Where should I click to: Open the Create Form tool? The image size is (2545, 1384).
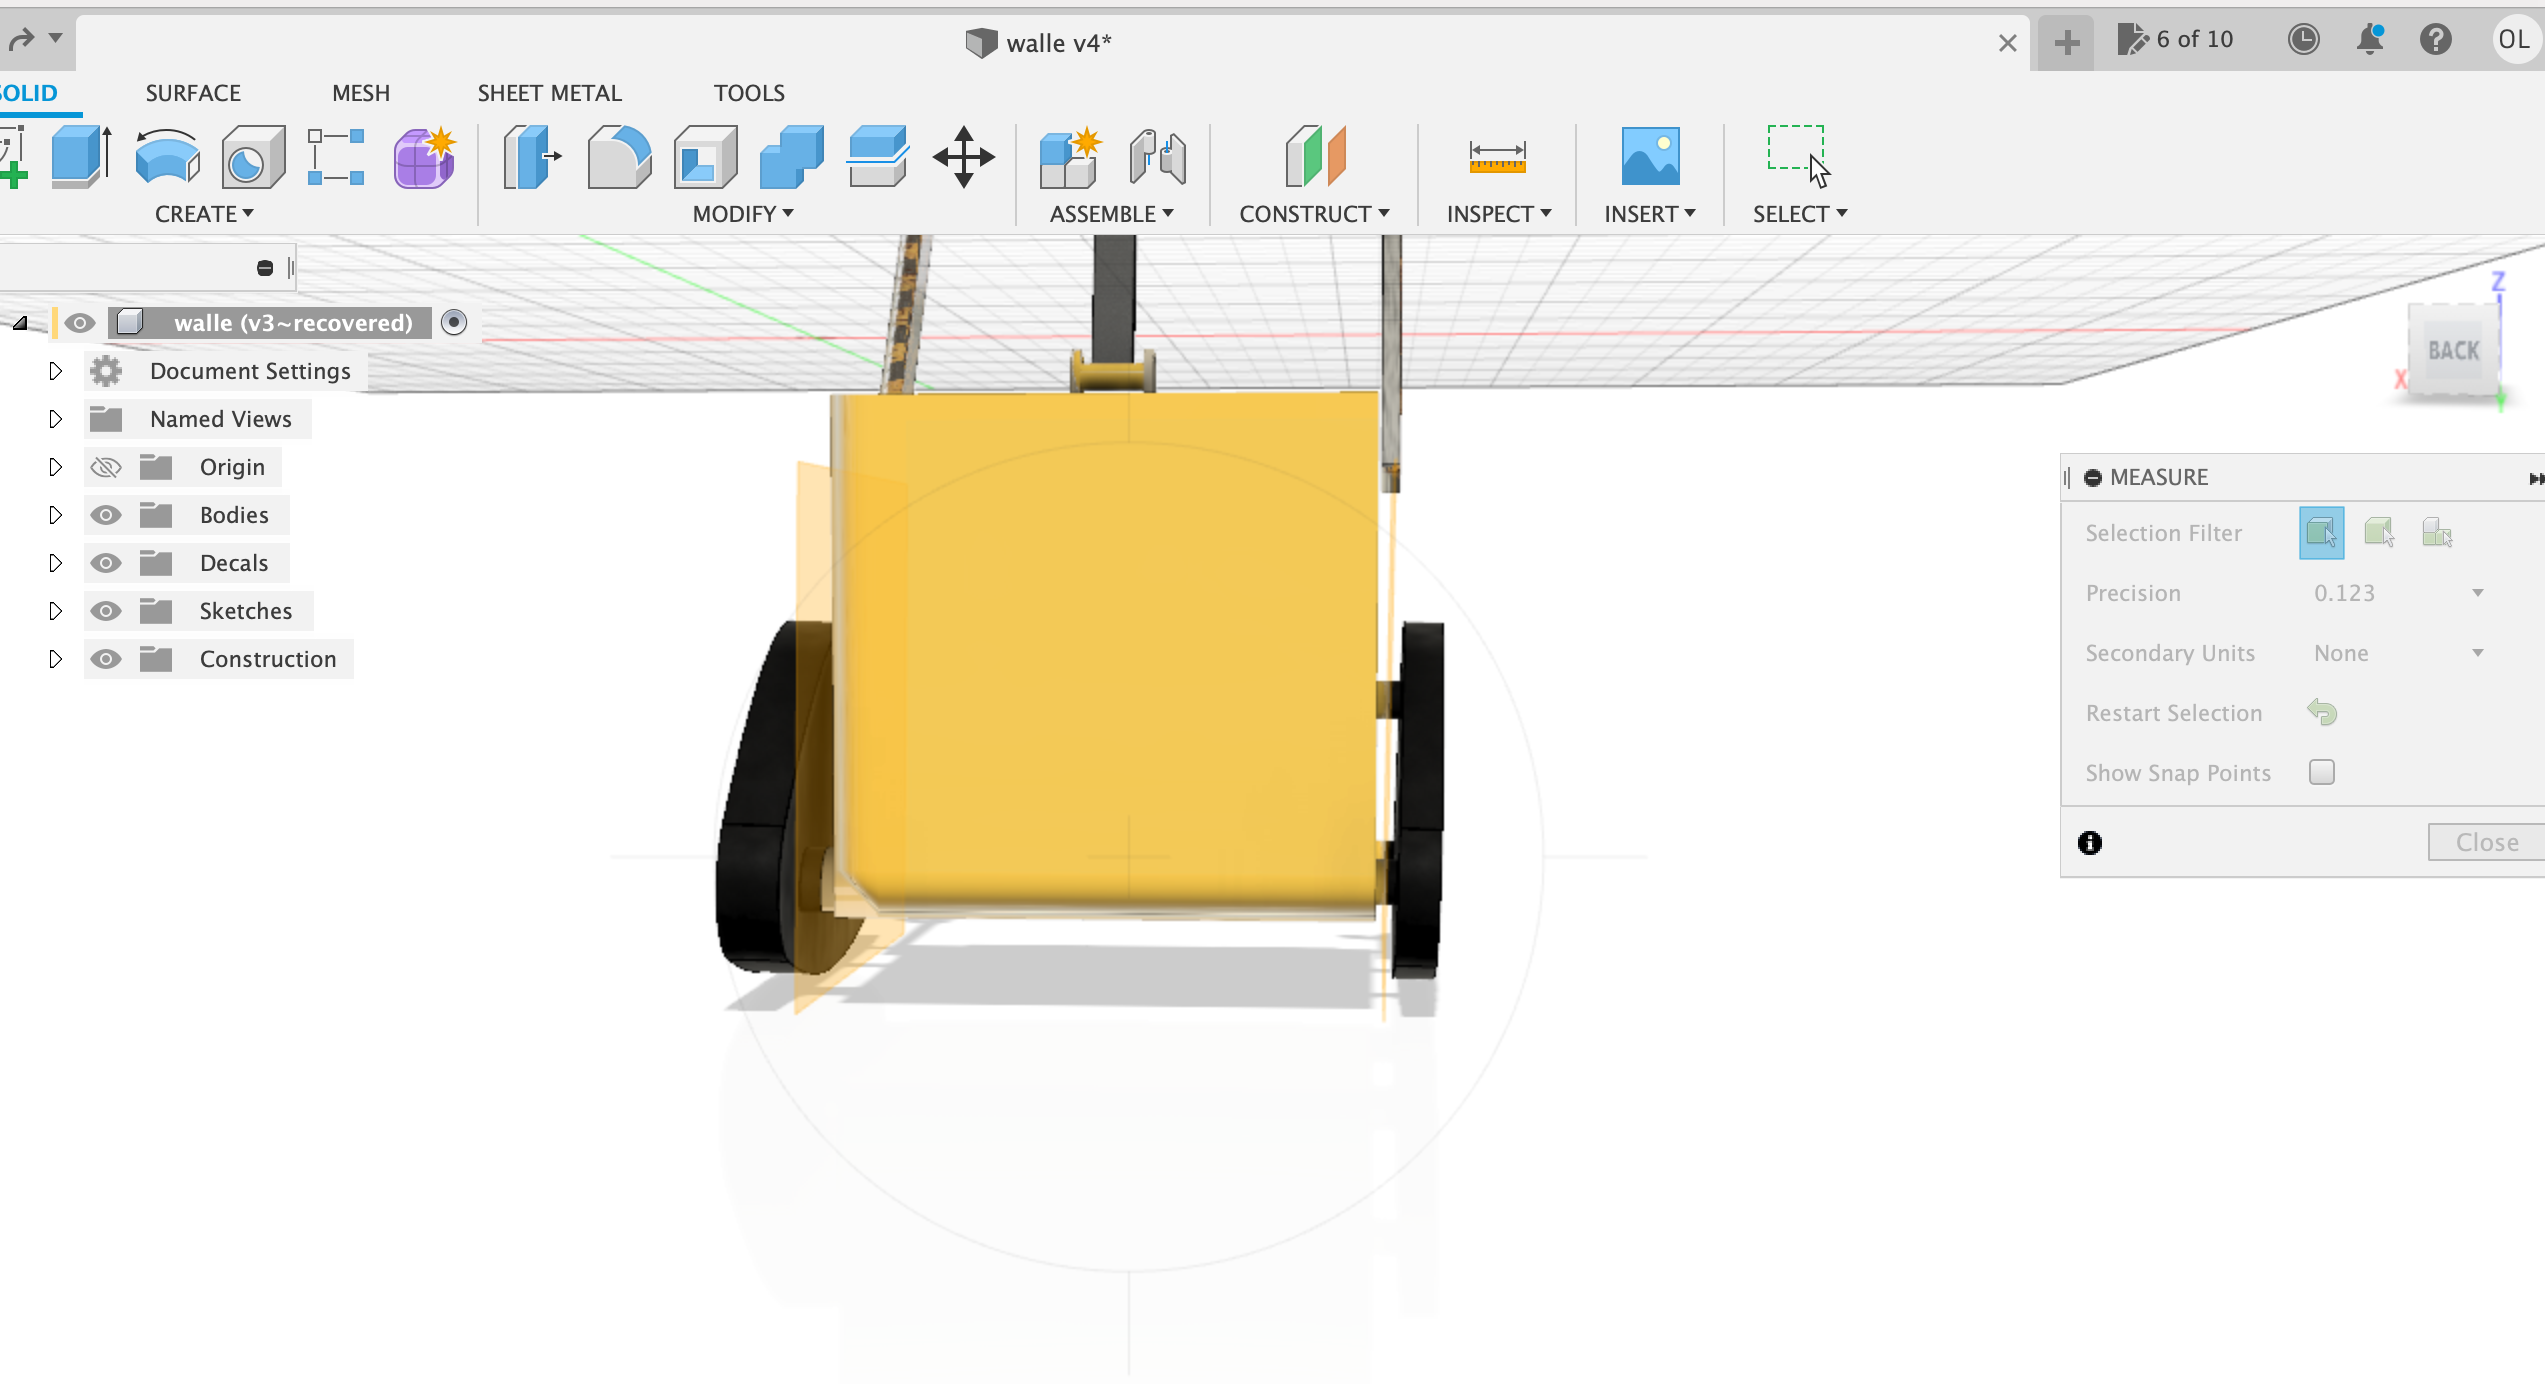[x=424, y=157]
